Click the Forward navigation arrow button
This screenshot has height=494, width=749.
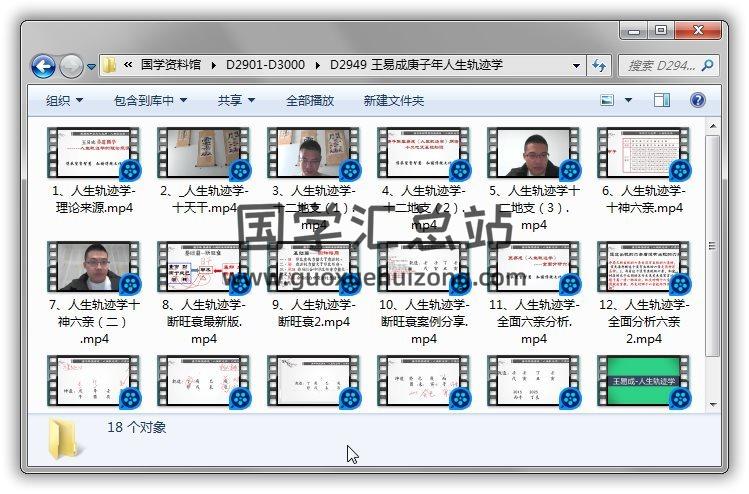point(71,66)
